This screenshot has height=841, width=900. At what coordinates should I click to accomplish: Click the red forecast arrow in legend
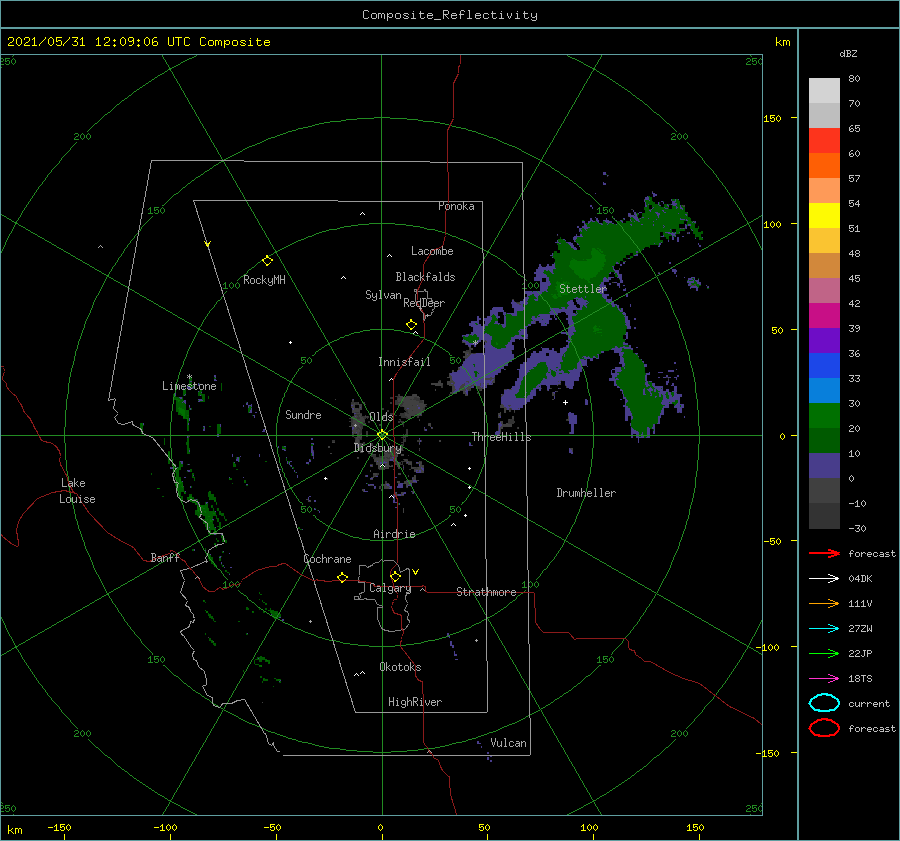coord(824,553)
